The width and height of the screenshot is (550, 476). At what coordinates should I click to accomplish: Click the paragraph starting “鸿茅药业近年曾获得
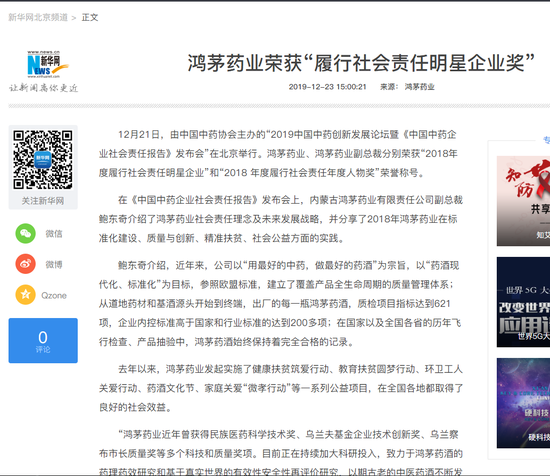click(x=281, y=452)
